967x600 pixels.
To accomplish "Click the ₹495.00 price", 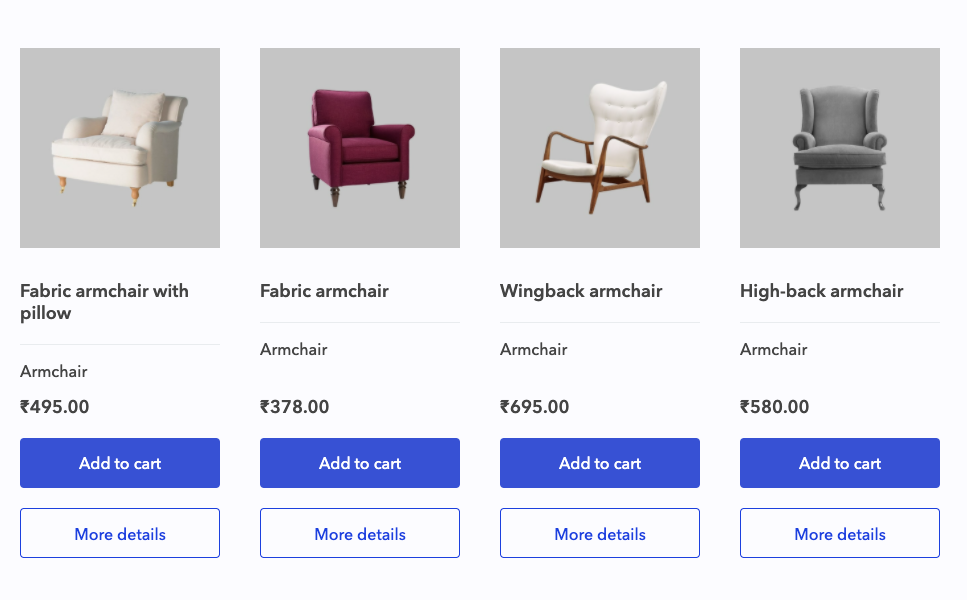I will pyautogui.click(x=55, y=407).
